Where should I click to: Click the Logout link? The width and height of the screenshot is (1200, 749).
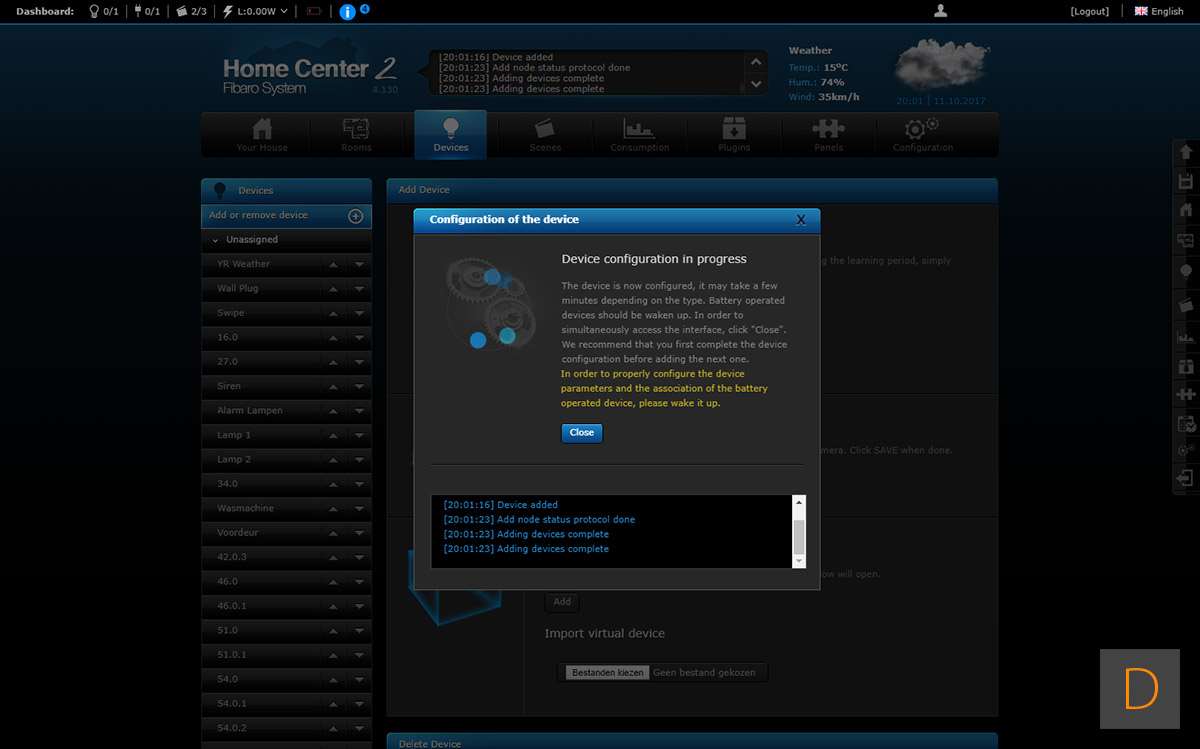click(x=1089, y=12)
